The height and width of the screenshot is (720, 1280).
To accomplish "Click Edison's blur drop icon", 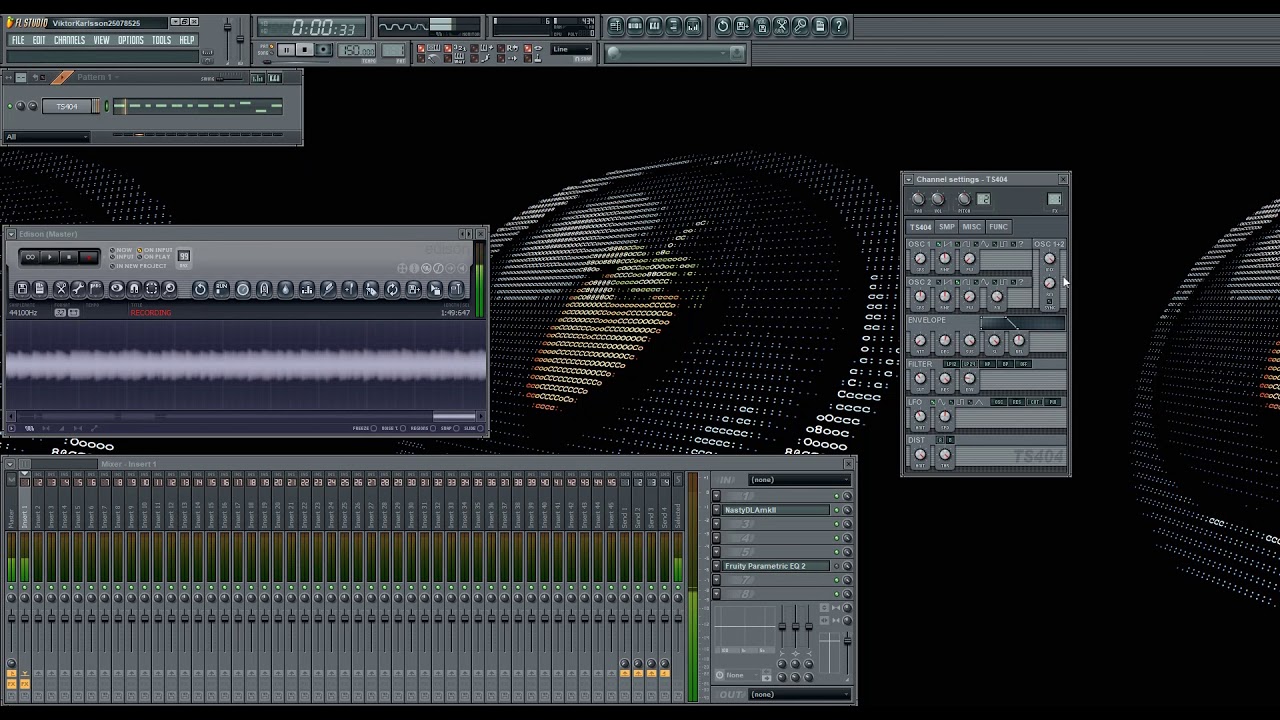I will pyautogui.click(x=286, y=289).
